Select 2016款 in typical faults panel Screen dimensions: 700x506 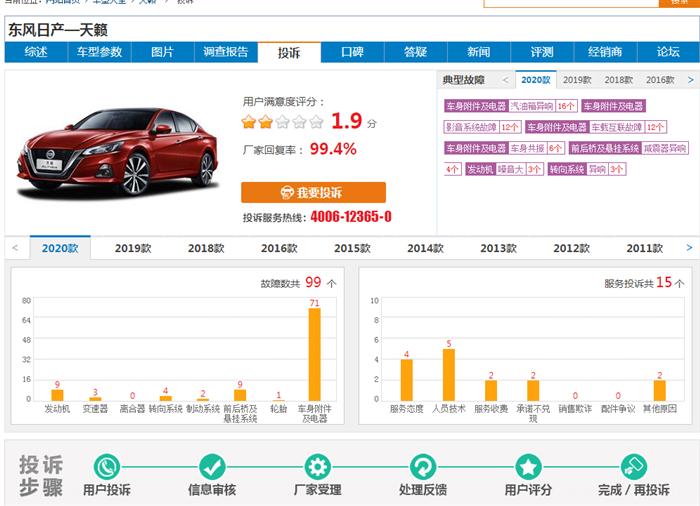(660, 80)
